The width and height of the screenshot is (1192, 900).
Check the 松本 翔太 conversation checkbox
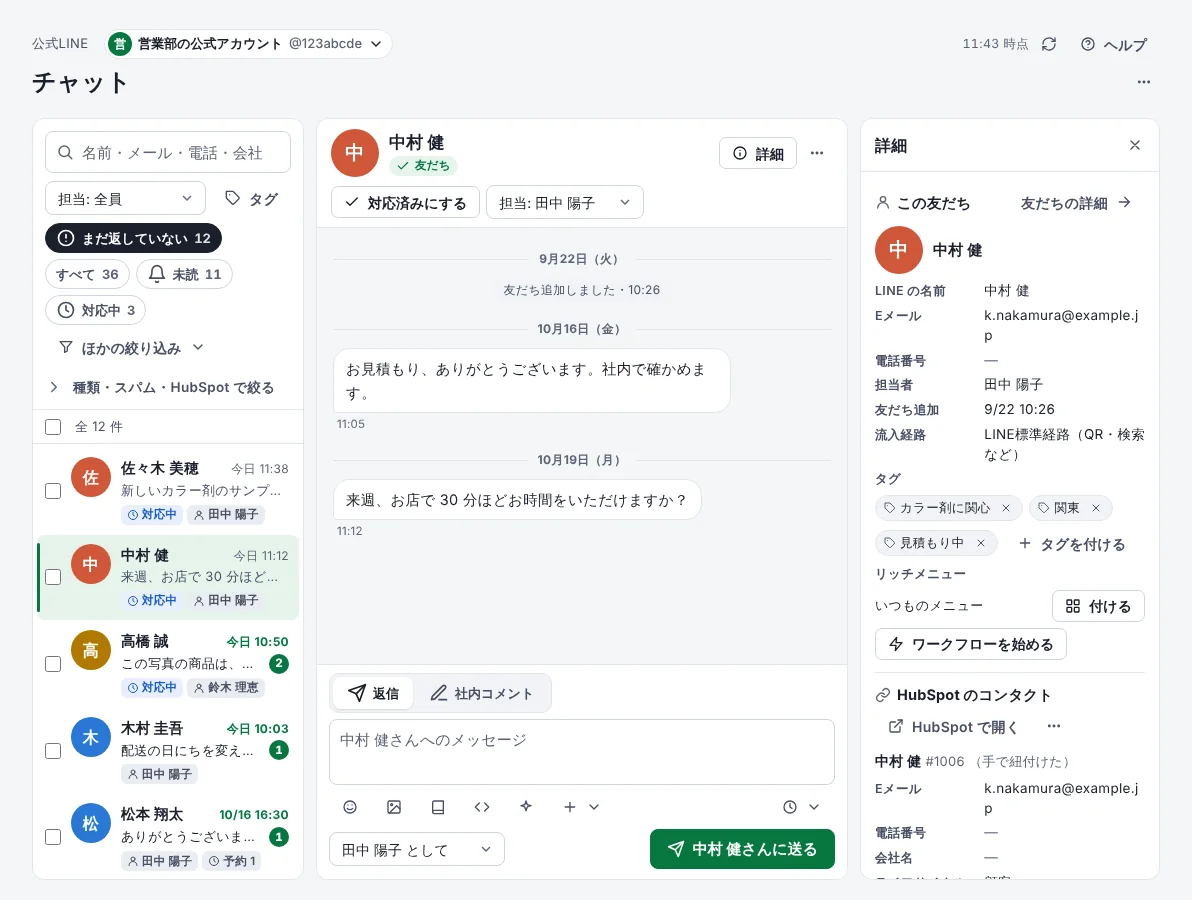tap(53, 837)
